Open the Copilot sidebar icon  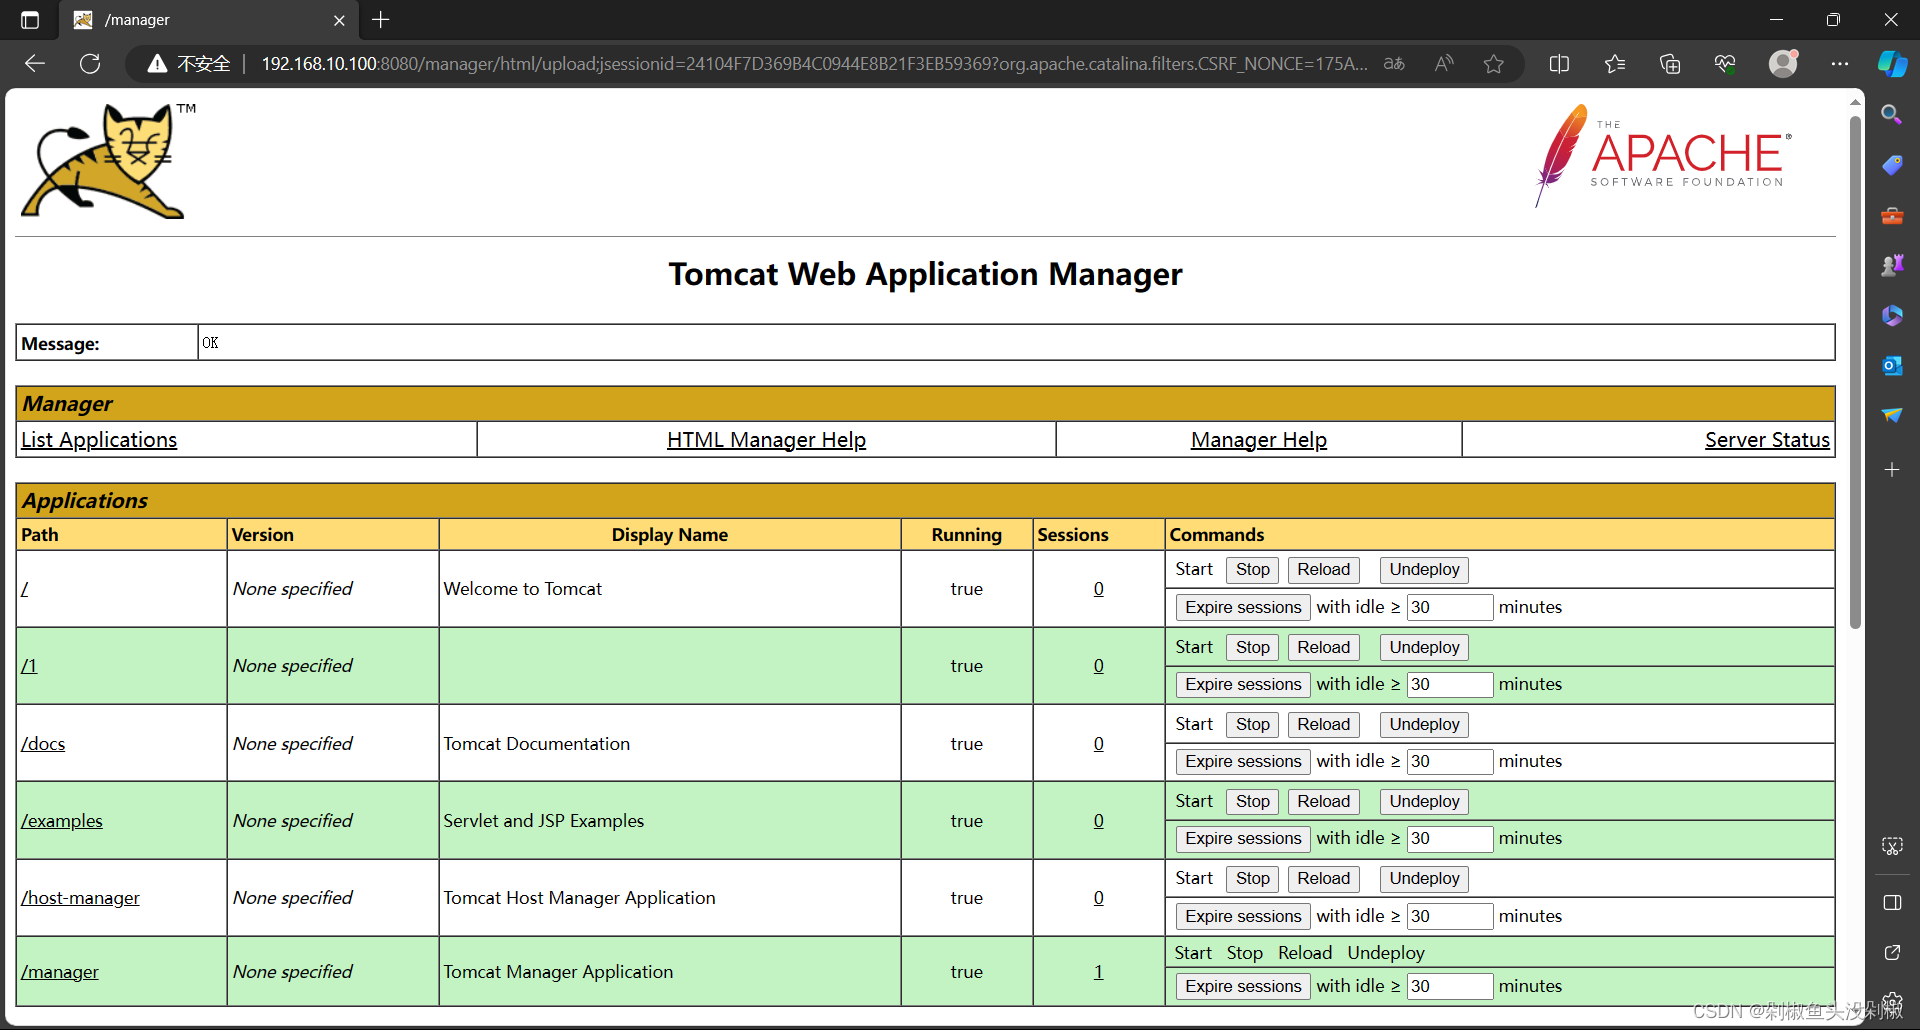tap(1892, 64)
